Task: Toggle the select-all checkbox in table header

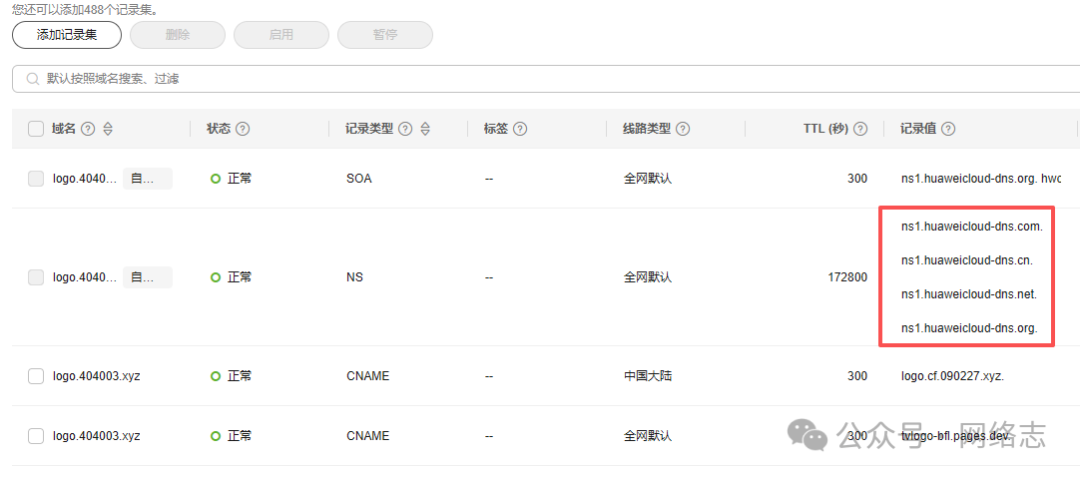Action: (36, 129)
